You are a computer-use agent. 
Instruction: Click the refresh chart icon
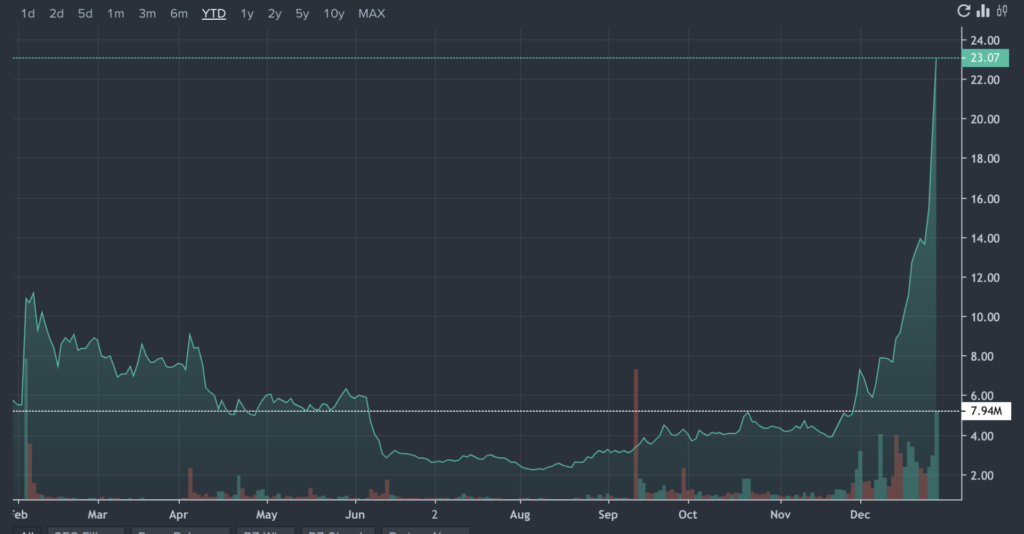pos(964,11)
